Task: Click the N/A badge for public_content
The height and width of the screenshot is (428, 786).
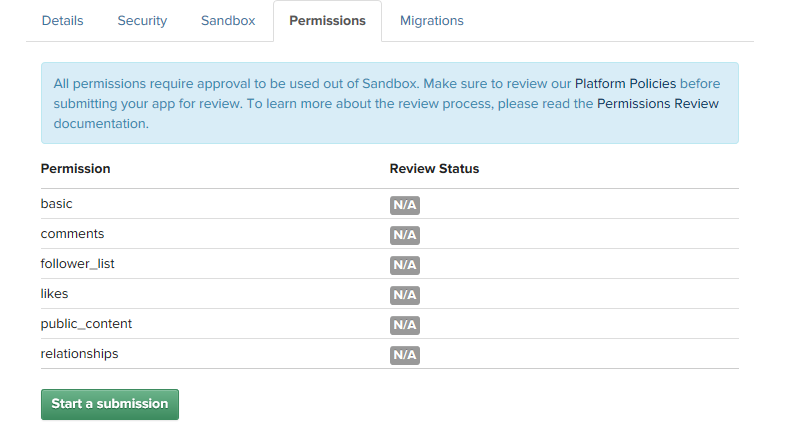Action: pyautogui.click(x=405, y=325)
